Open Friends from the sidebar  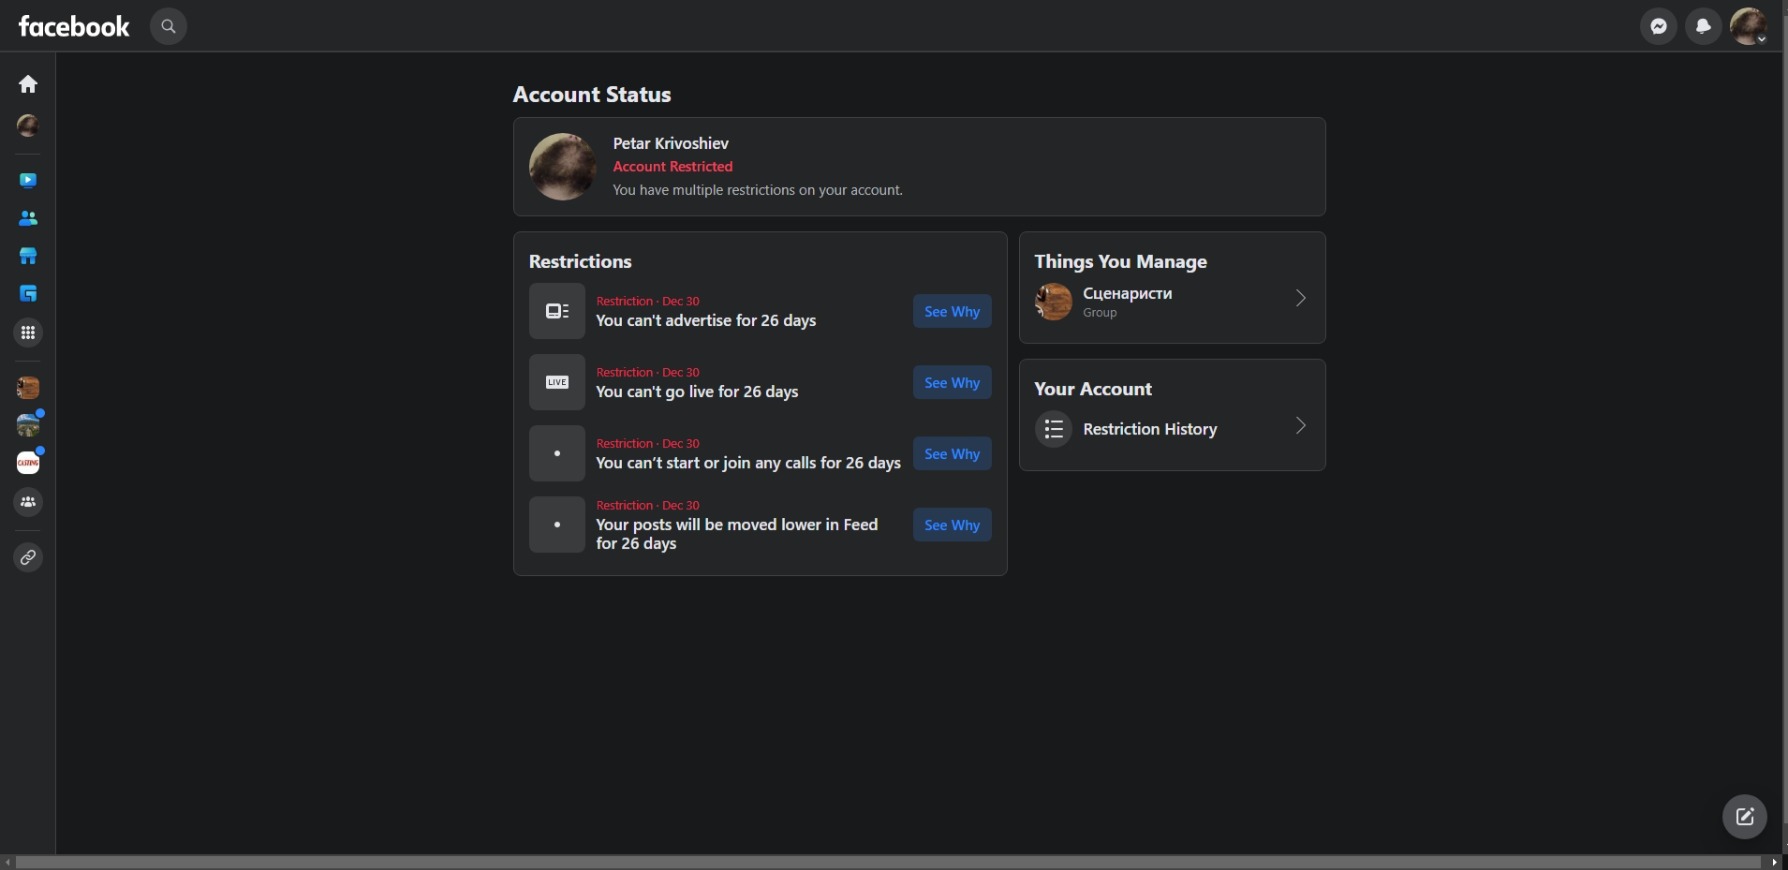28,218
